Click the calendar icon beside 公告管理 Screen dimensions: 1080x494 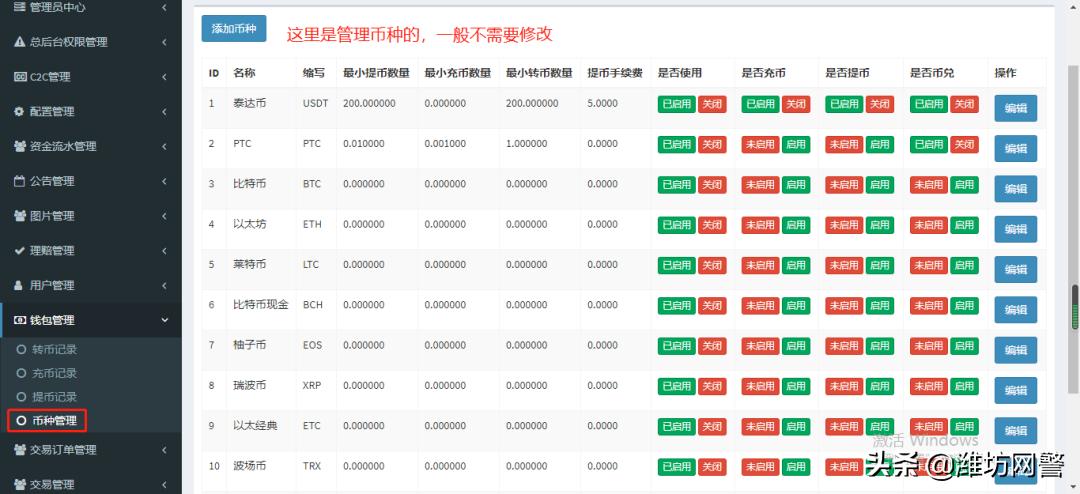(20, 181)
